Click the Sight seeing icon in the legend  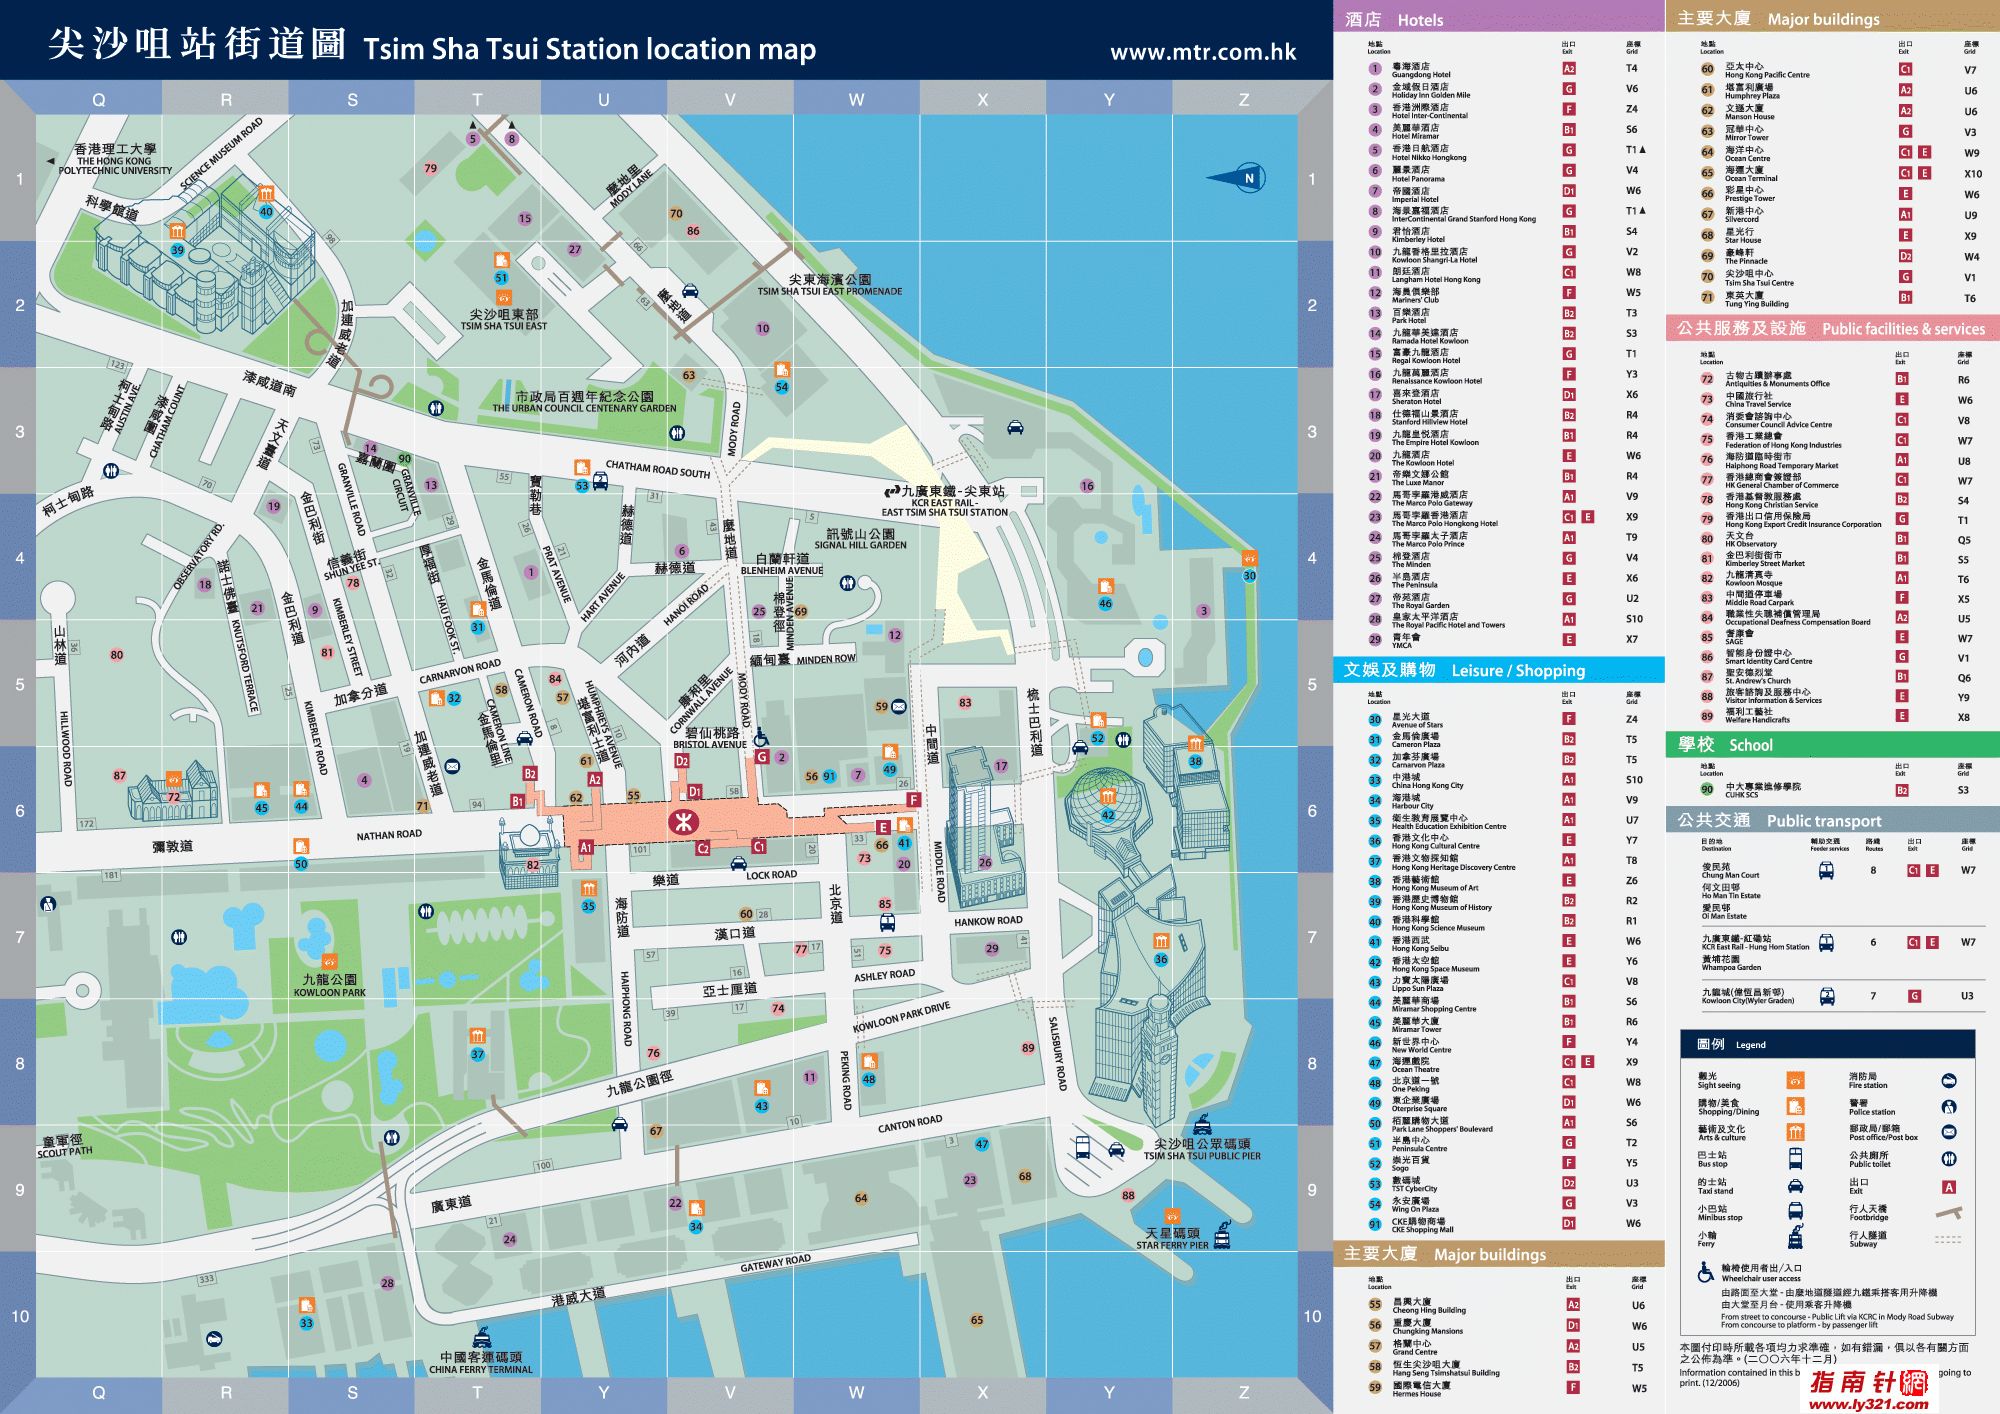[1795, 1081]
